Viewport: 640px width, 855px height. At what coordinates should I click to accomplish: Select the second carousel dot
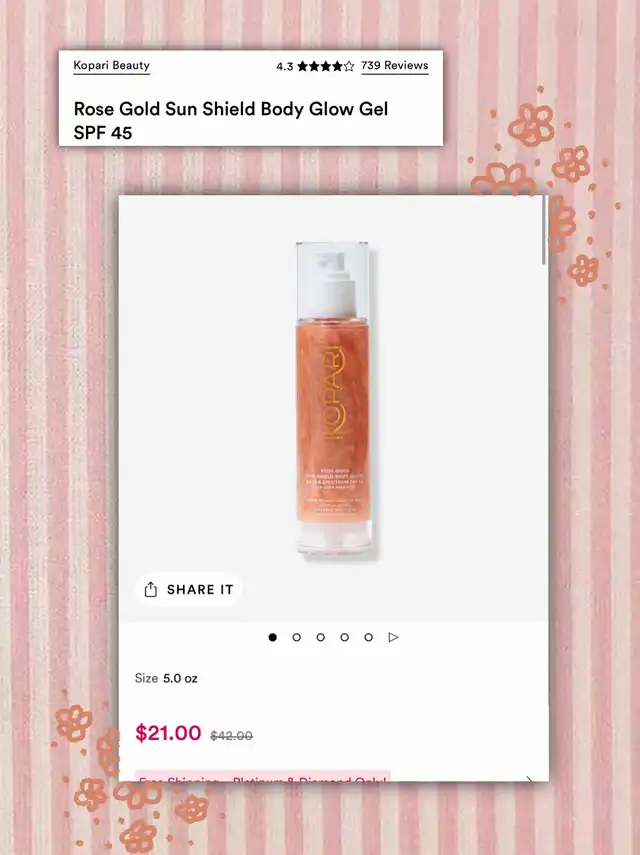click(x=297, y=637)
